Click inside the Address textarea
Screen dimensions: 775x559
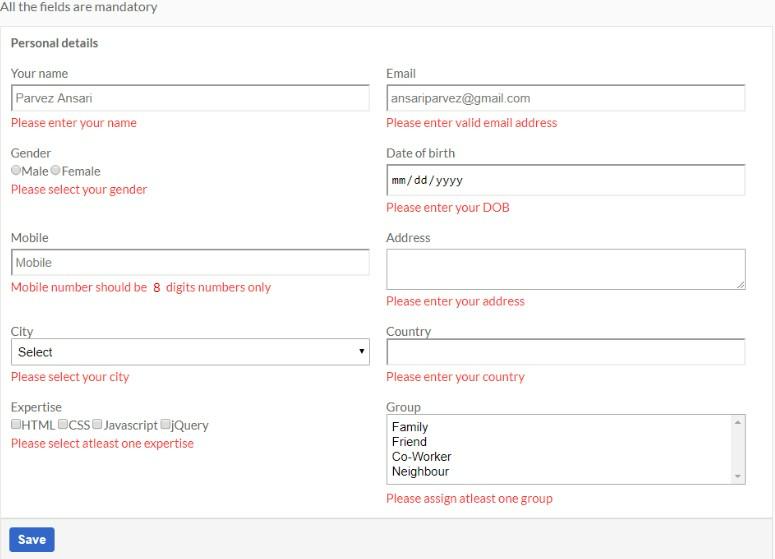pyautogui.click(x=566, y=269)
